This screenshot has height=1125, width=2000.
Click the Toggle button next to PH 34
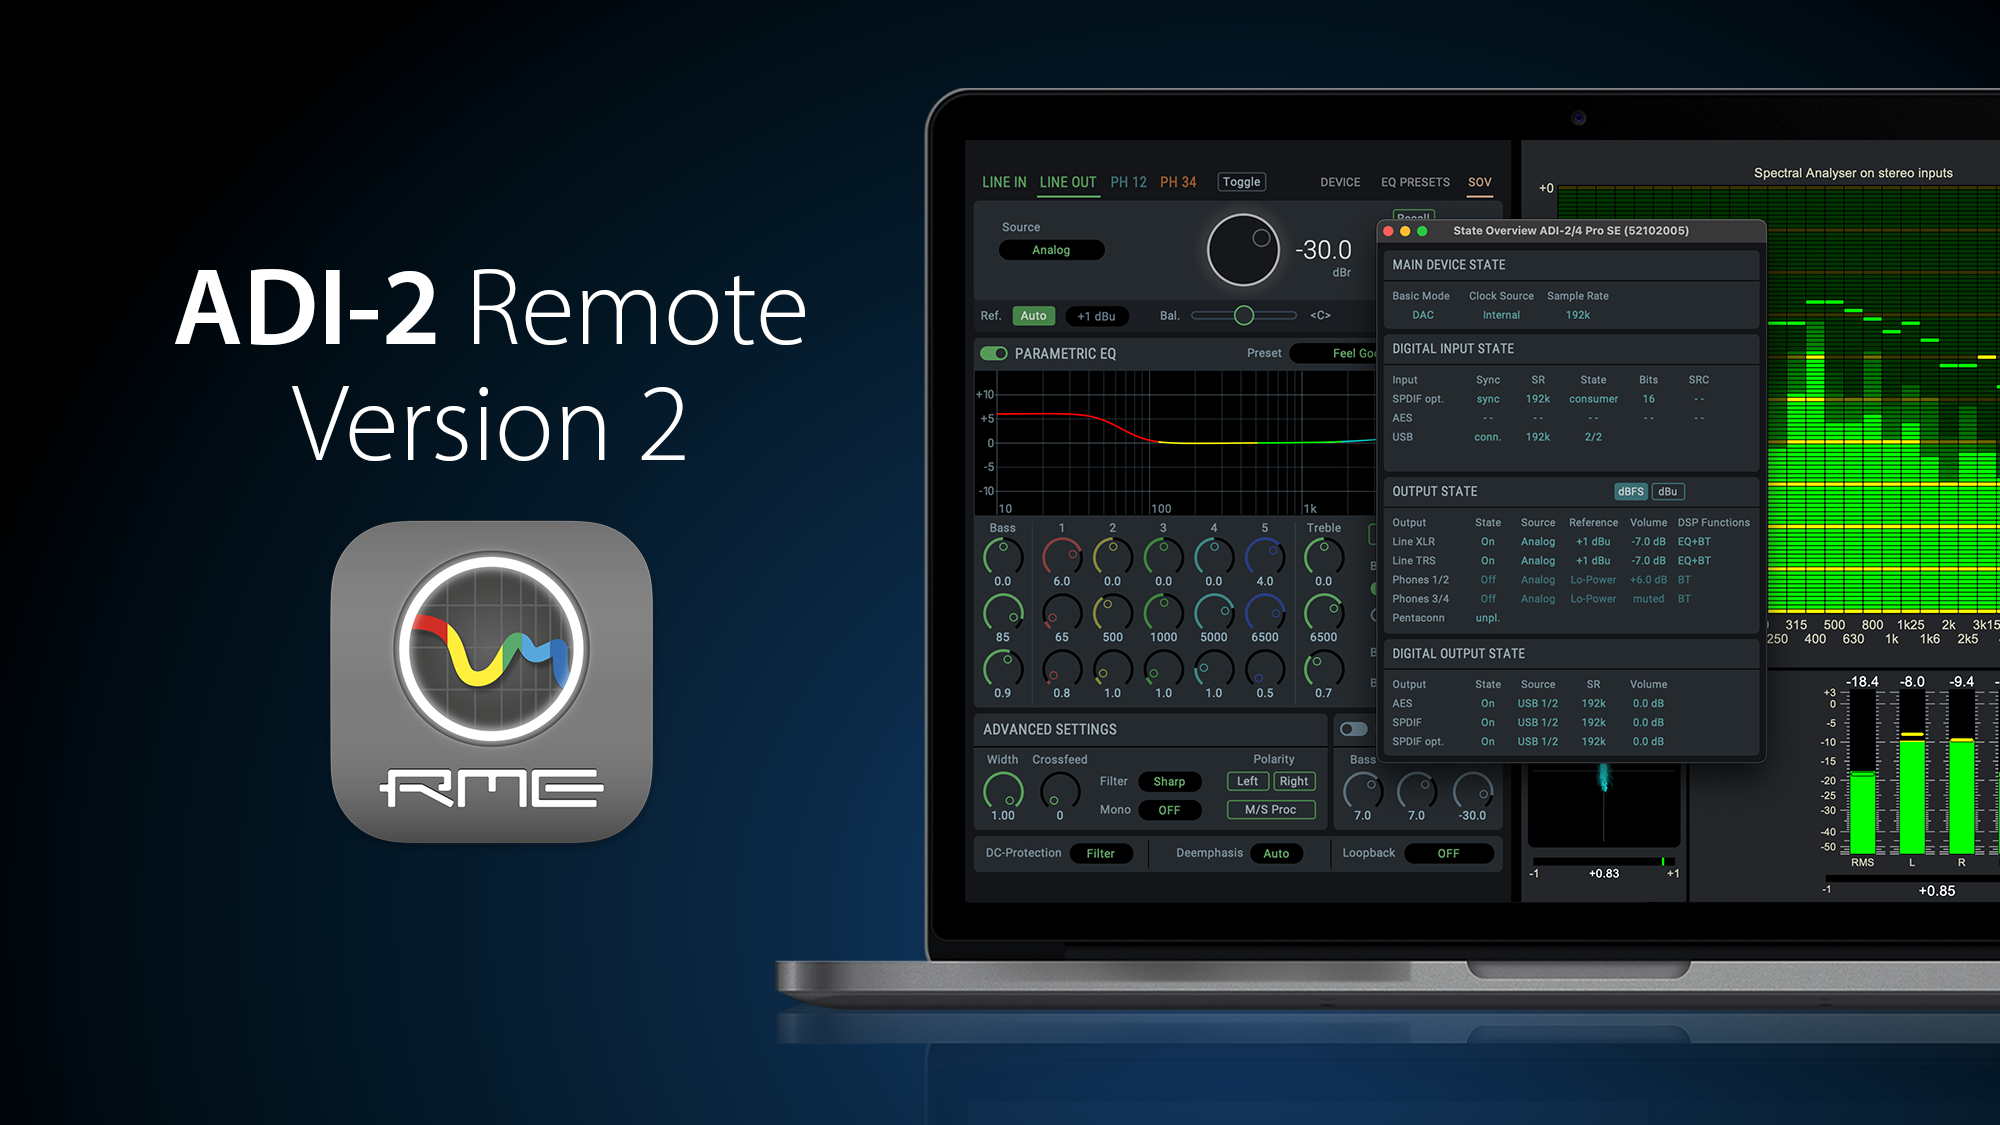pyautogui.click(x=1243, y=181)
